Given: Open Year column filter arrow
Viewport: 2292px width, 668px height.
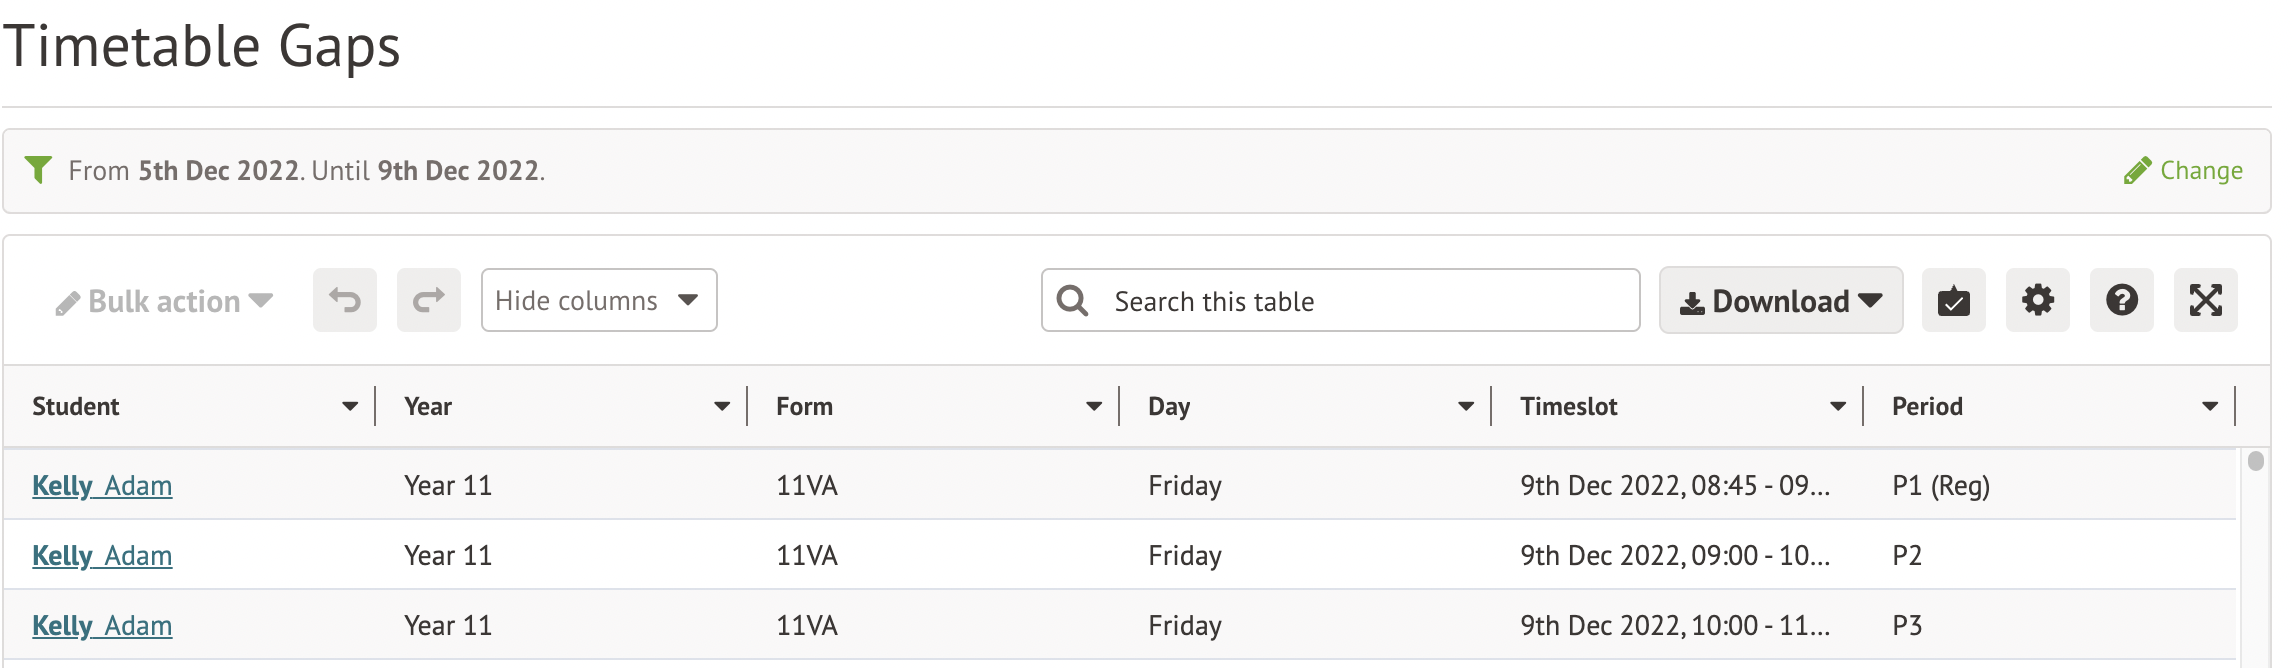Looking at the screenshot, I should [722, 406].
